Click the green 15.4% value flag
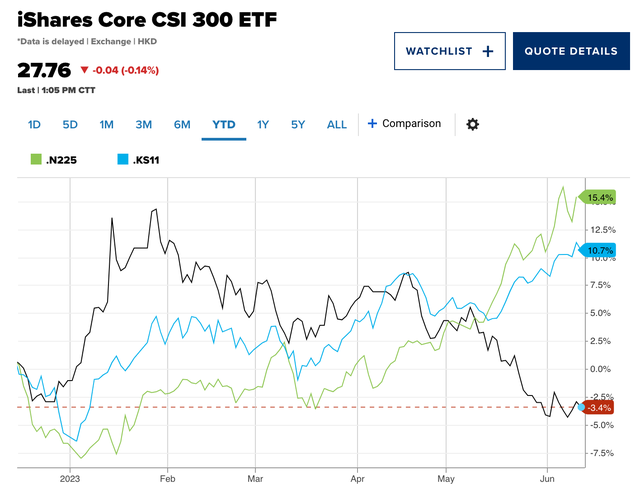 click(x=597, y=197)
